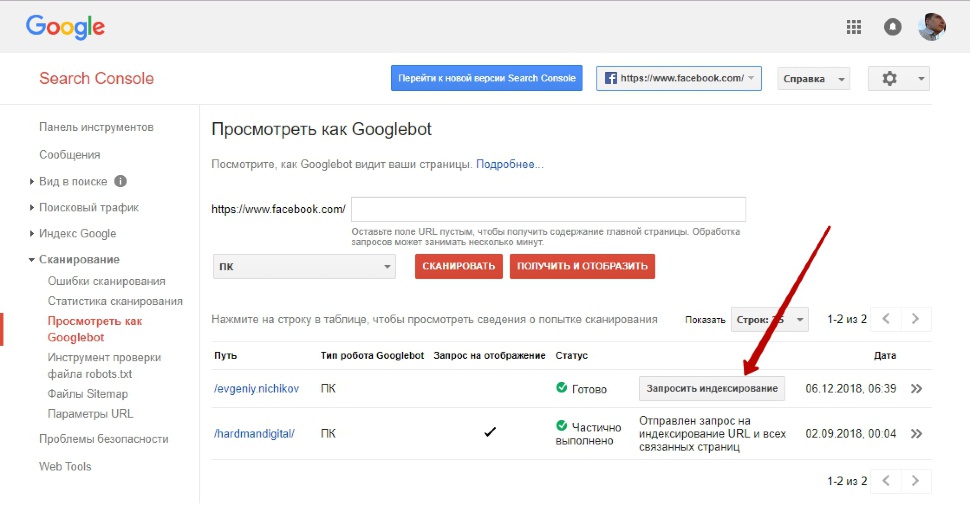
Task: Click the СКАНИРОВАТЬ button
Action: click(x=458, y=266)
